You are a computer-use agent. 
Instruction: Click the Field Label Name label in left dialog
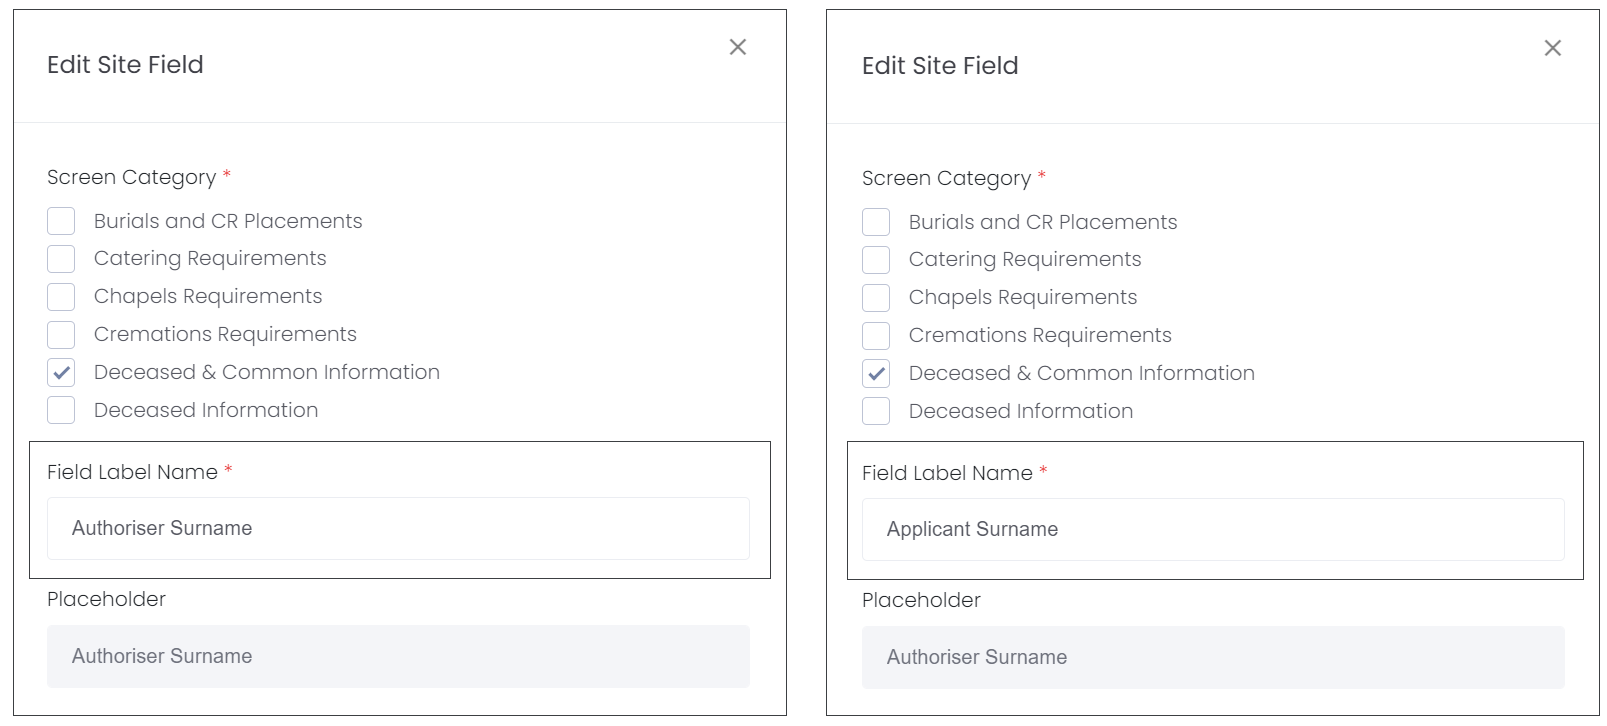tap(132, 472)
